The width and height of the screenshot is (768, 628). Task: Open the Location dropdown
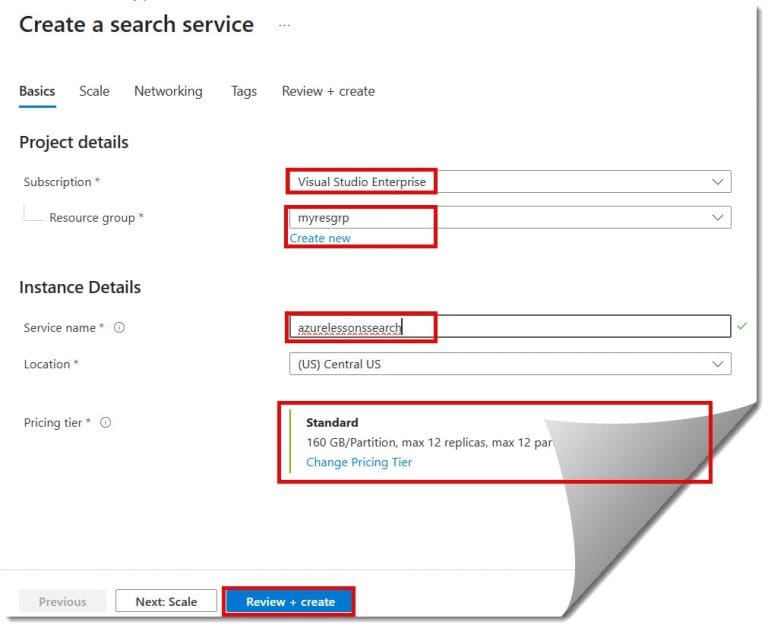[510, 364]
